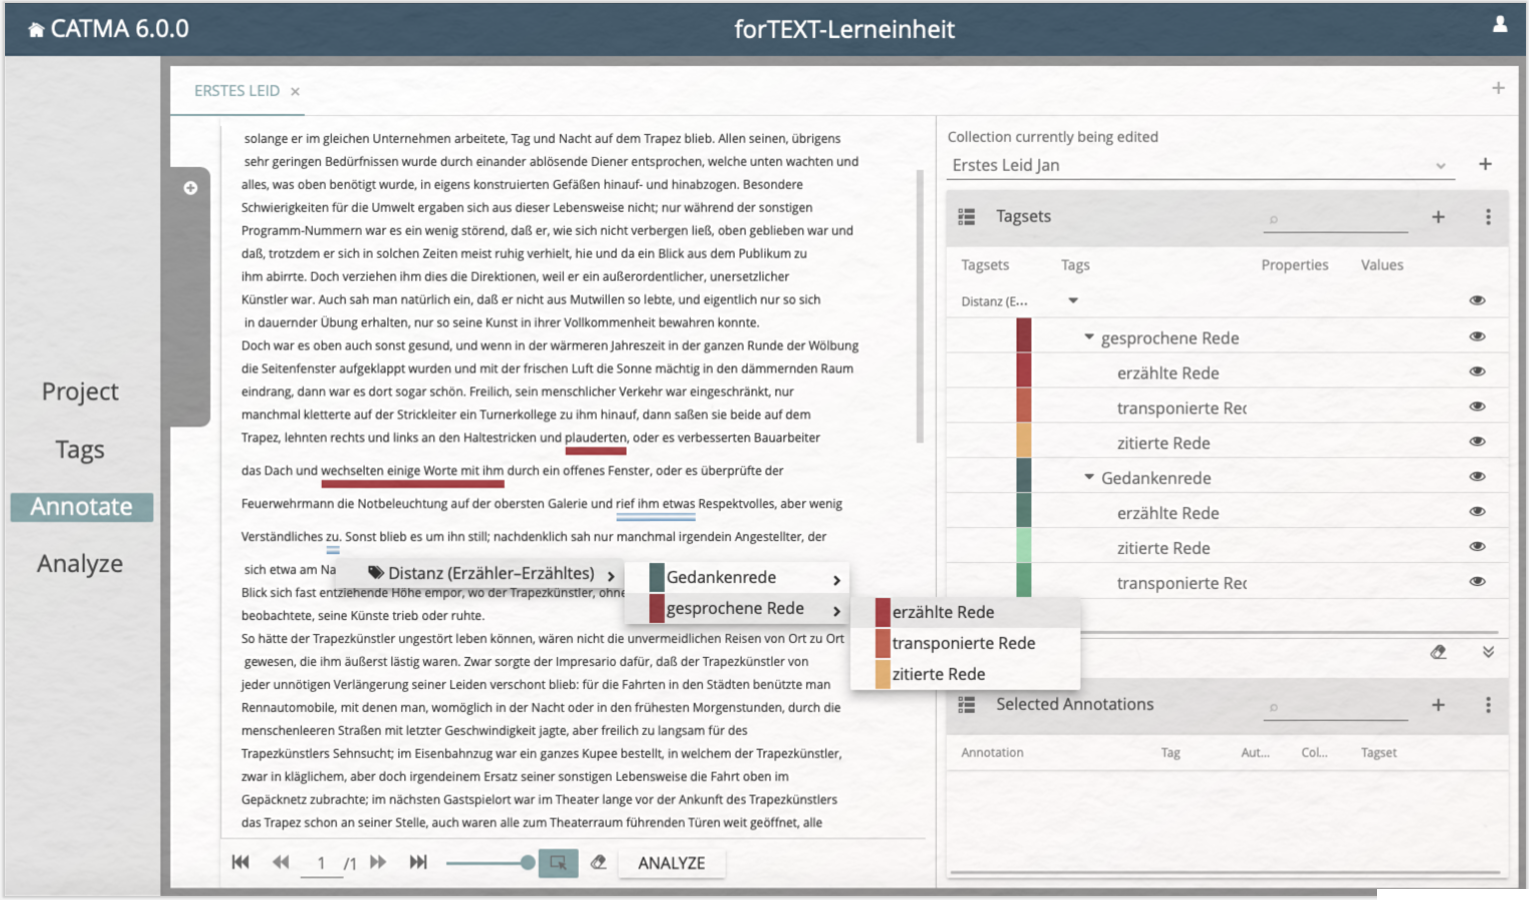Click the document text scrollbar

coord(920,305)
